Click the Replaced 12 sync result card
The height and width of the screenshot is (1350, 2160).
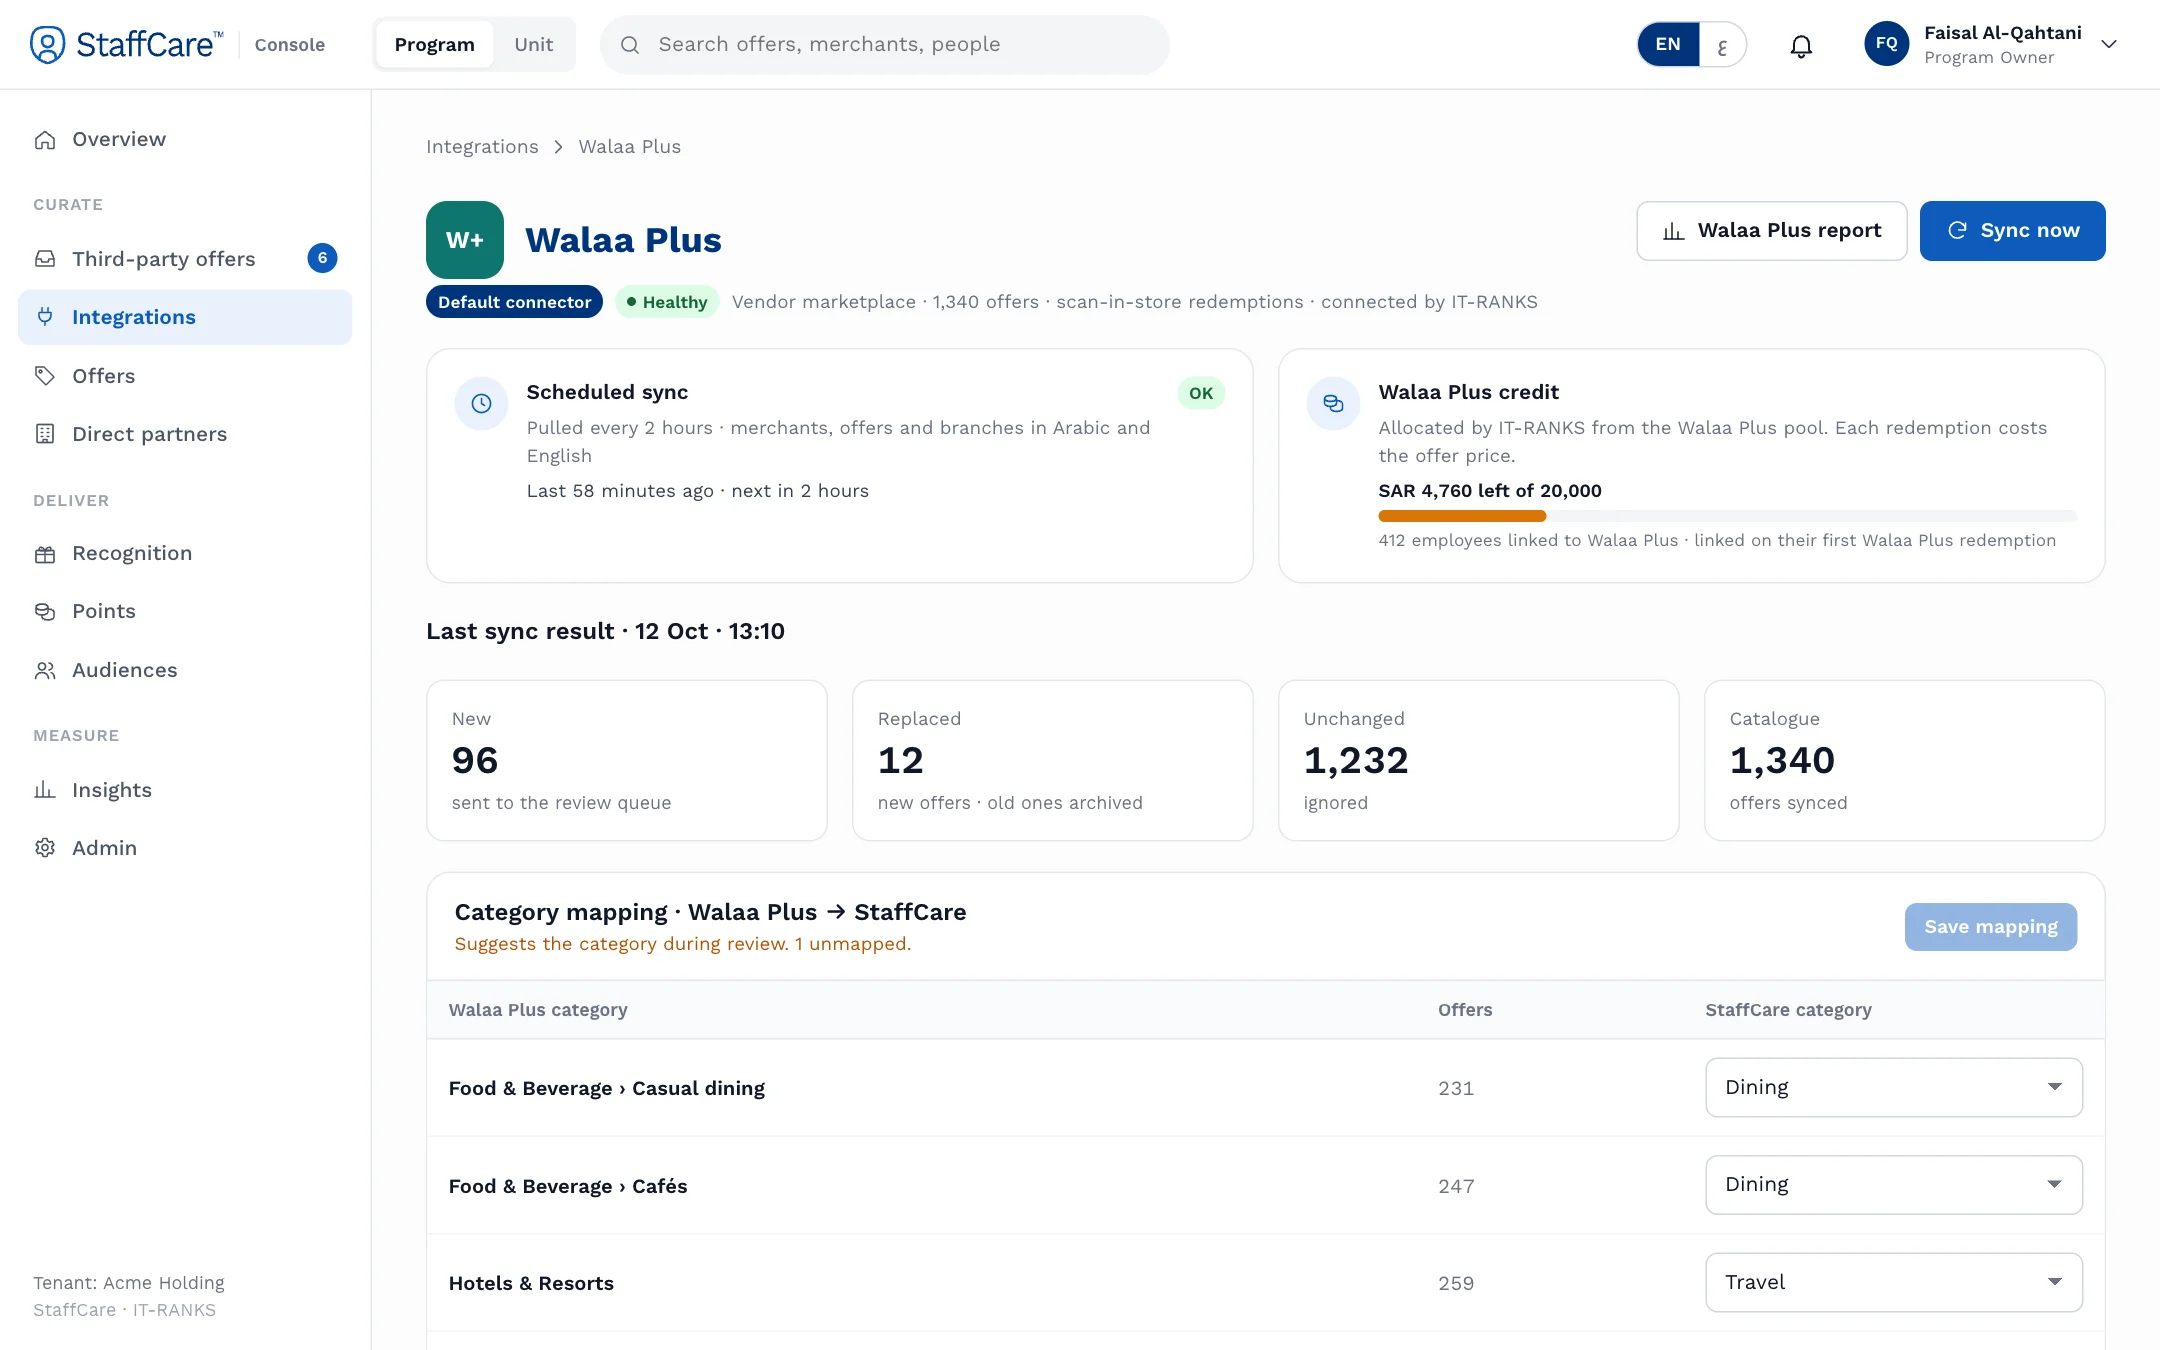click(1053, 761)
